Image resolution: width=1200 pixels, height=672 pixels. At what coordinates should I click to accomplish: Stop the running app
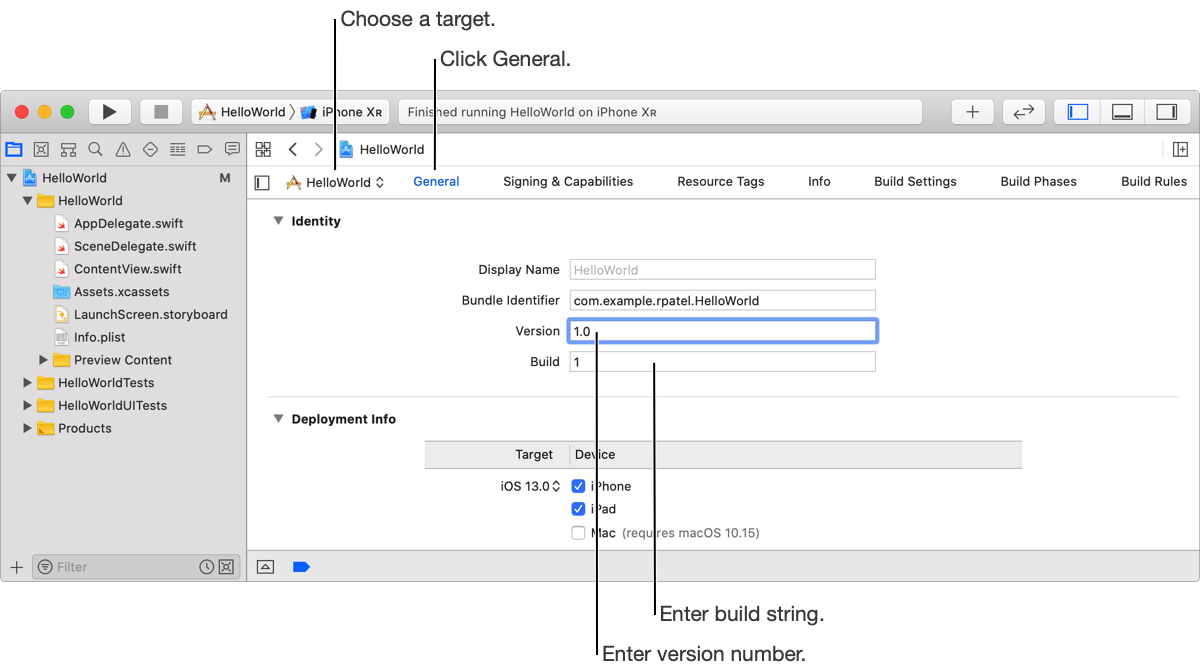click(161, 112)
